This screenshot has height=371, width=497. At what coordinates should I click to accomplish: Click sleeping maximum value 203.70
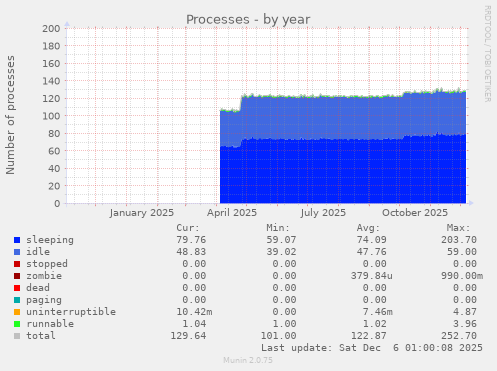click(459, 240)
